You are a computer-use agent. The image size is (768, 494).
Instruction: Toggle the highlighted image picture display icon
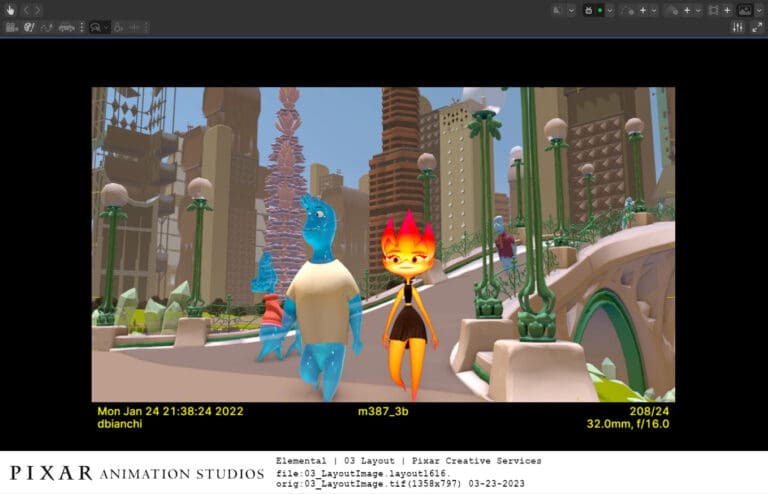click(x=745, y=10)
